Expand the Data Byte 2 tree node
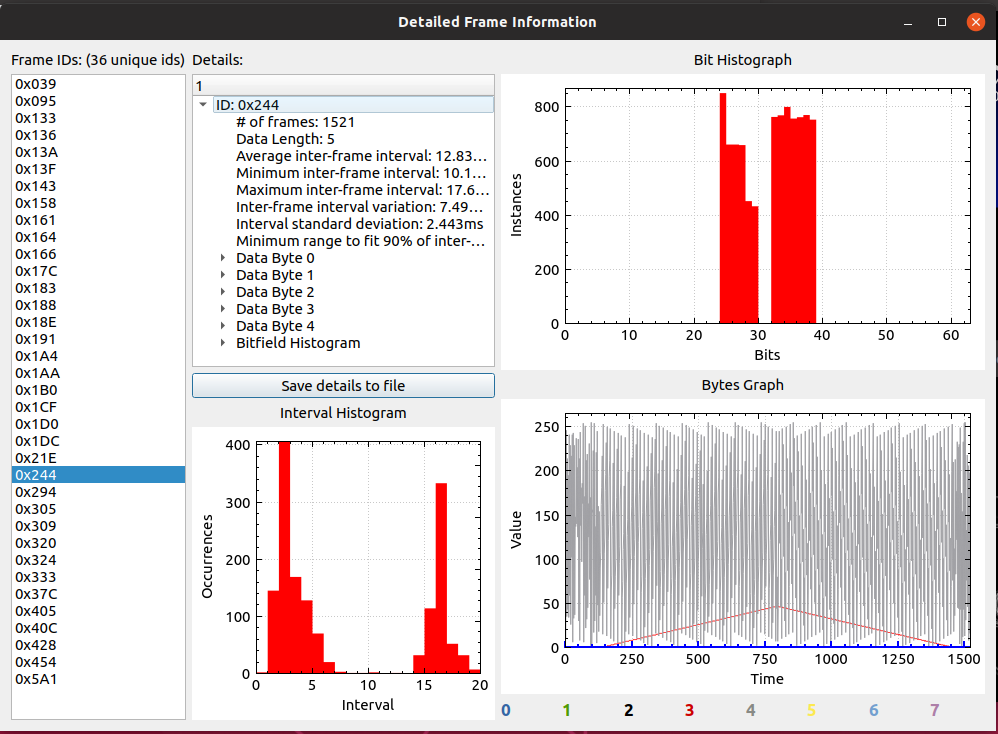The width and height of the screenshot is (998, 734). coord(223,292)
